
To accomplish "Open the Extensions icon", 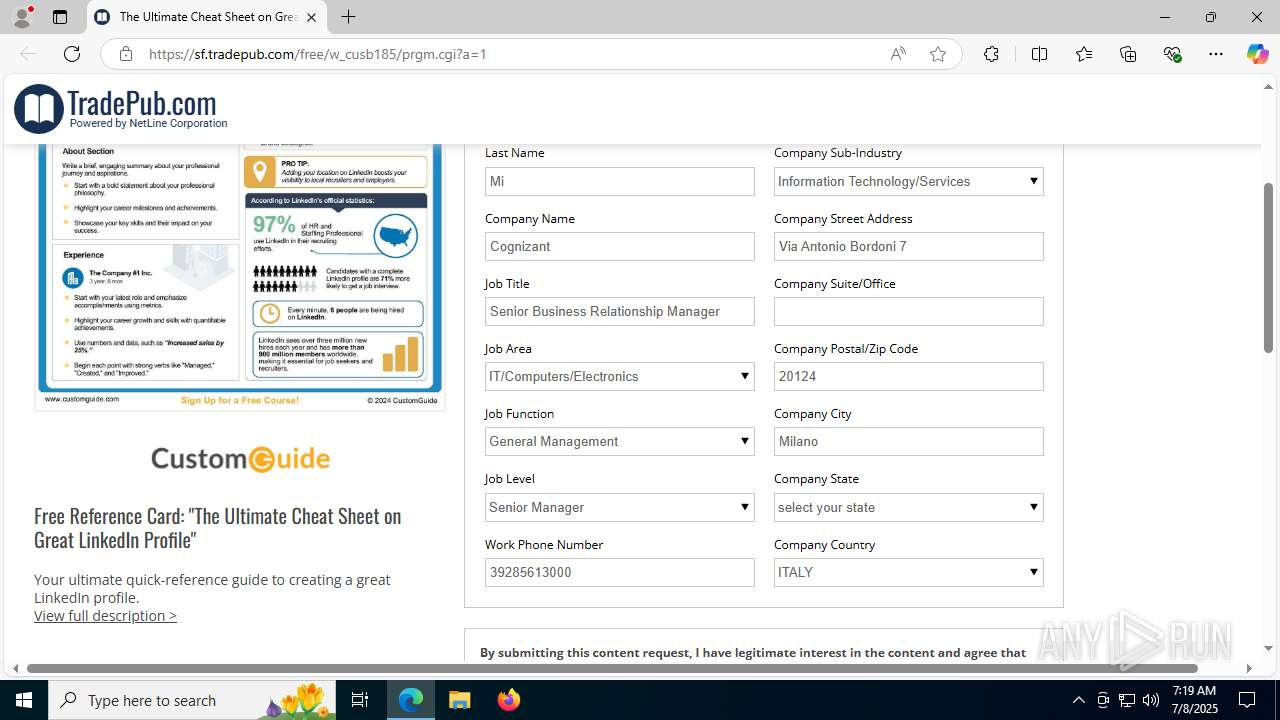I will click(991, 54).
